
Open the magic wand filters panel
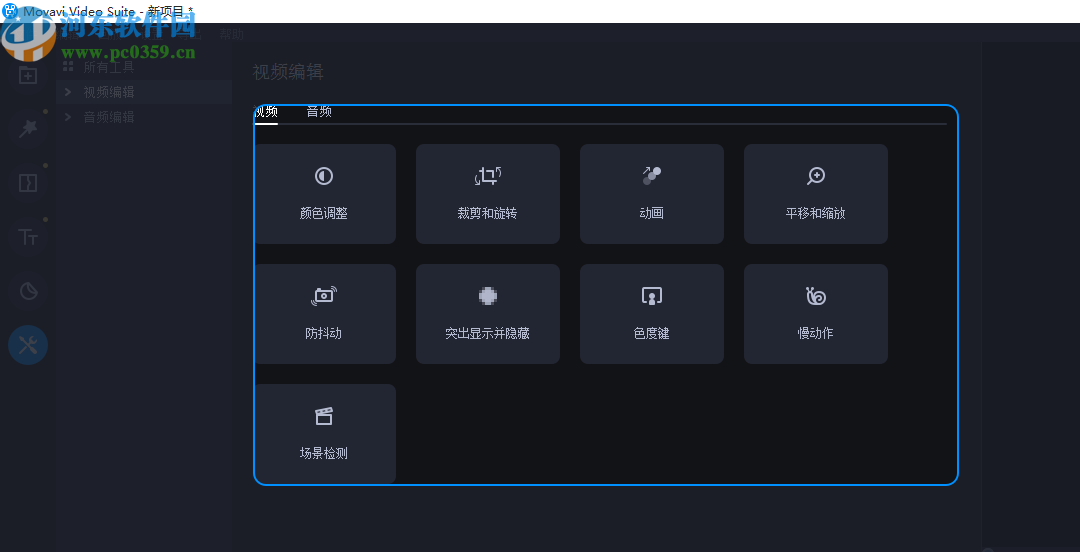[x=28, y=129]
